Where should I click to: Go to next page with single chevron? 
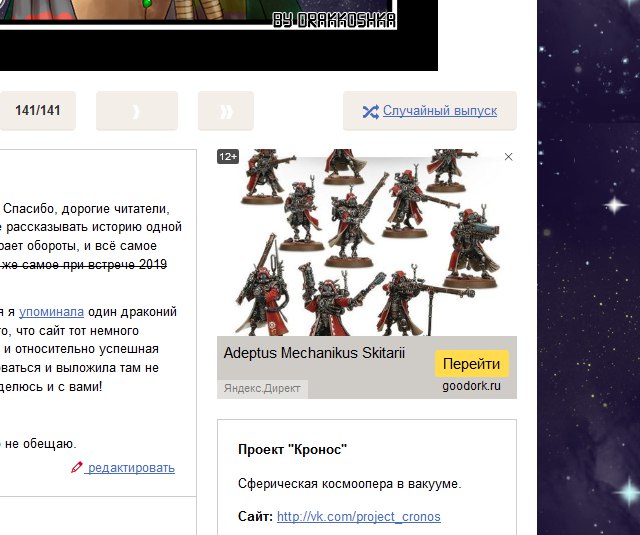coord(137,111)
